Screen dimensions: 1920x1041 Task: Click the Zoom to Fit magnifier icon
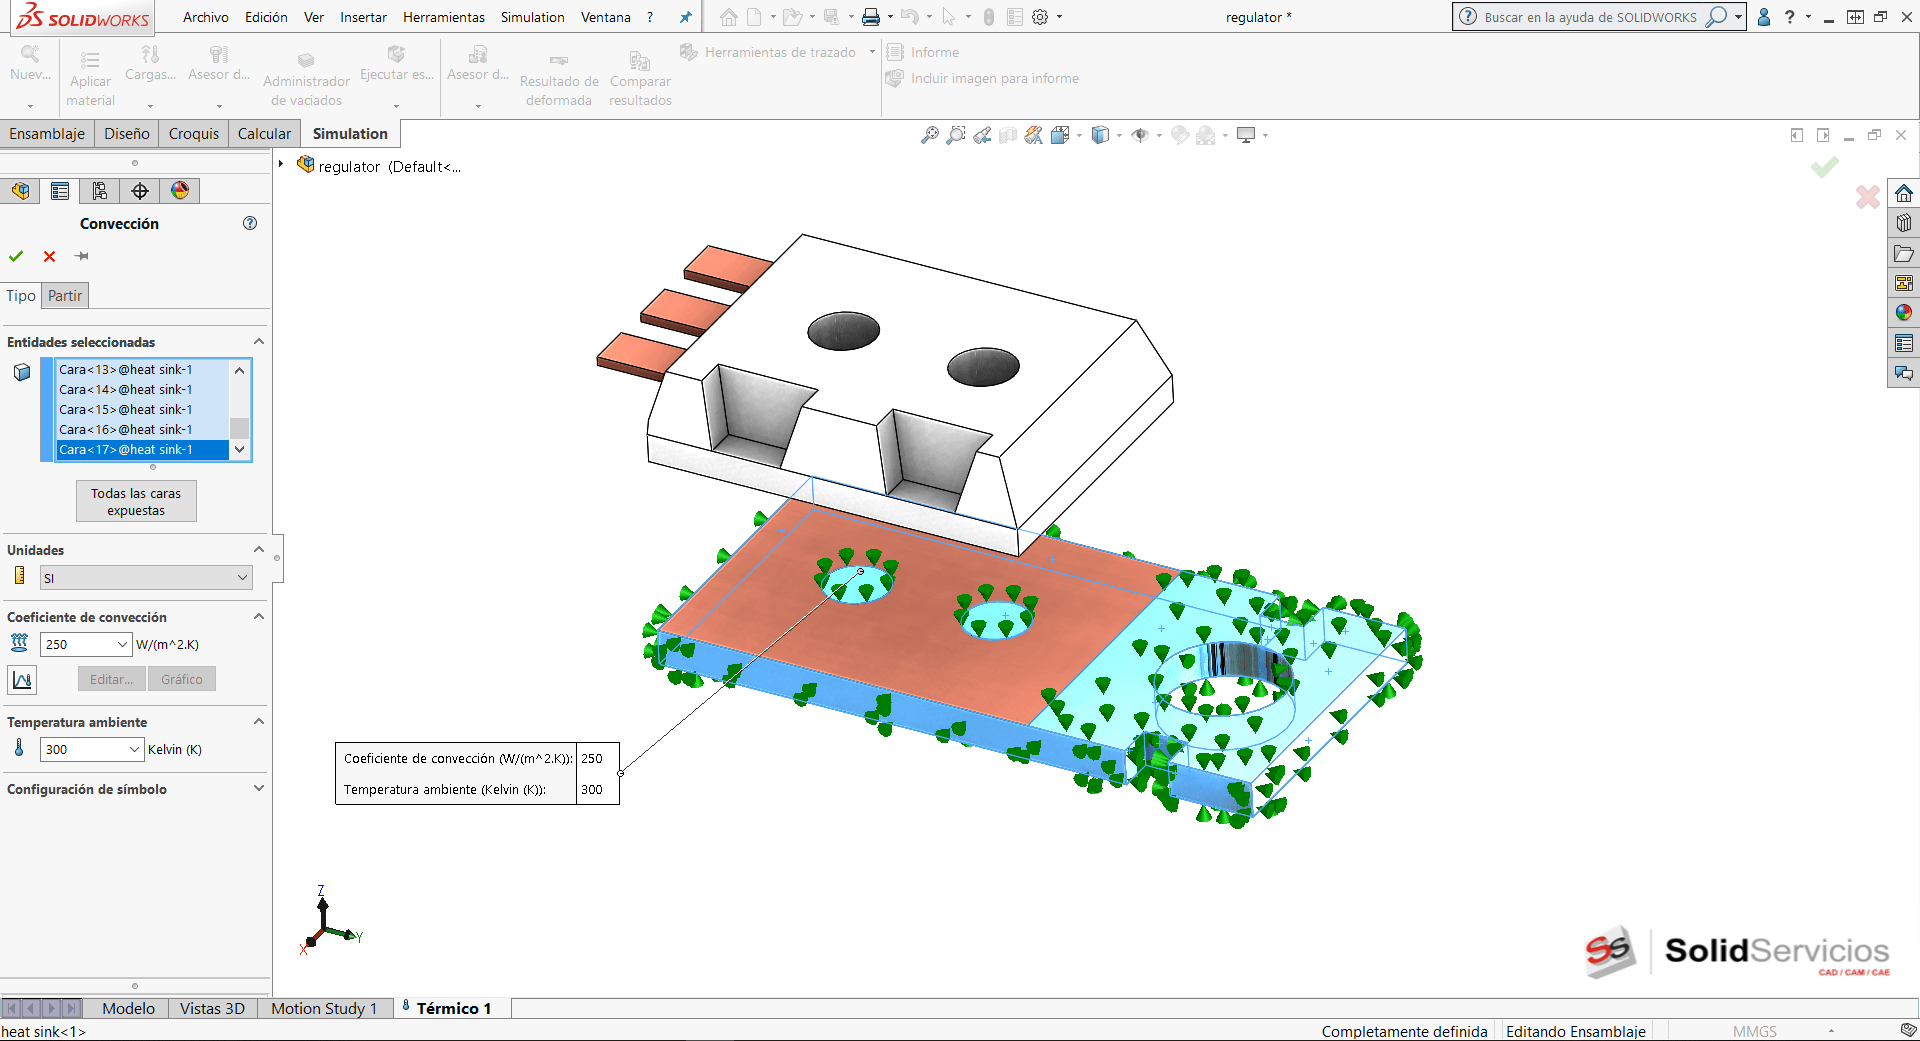(x=929, y=135)
